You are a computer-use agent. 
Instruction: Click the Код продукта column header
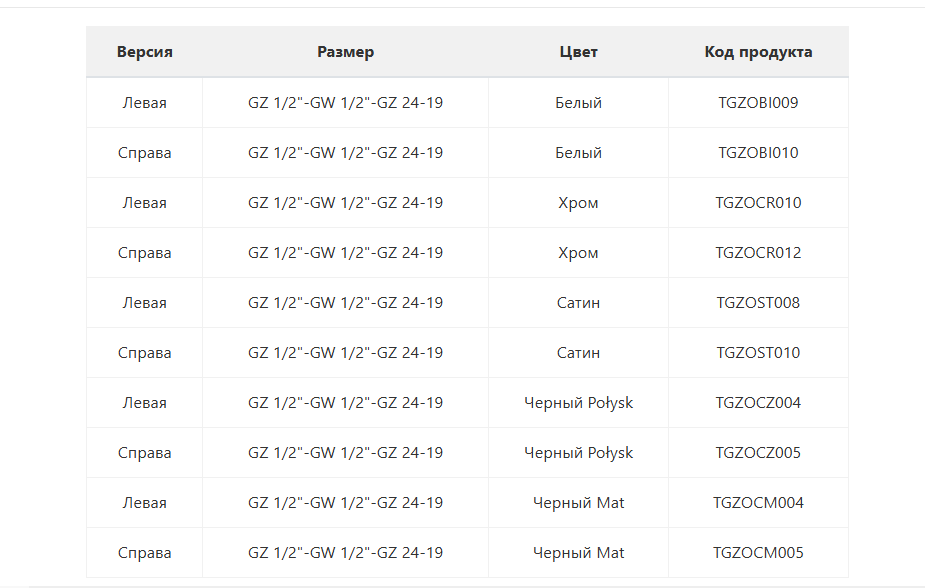pyautogui.click(x=758, y=52)
